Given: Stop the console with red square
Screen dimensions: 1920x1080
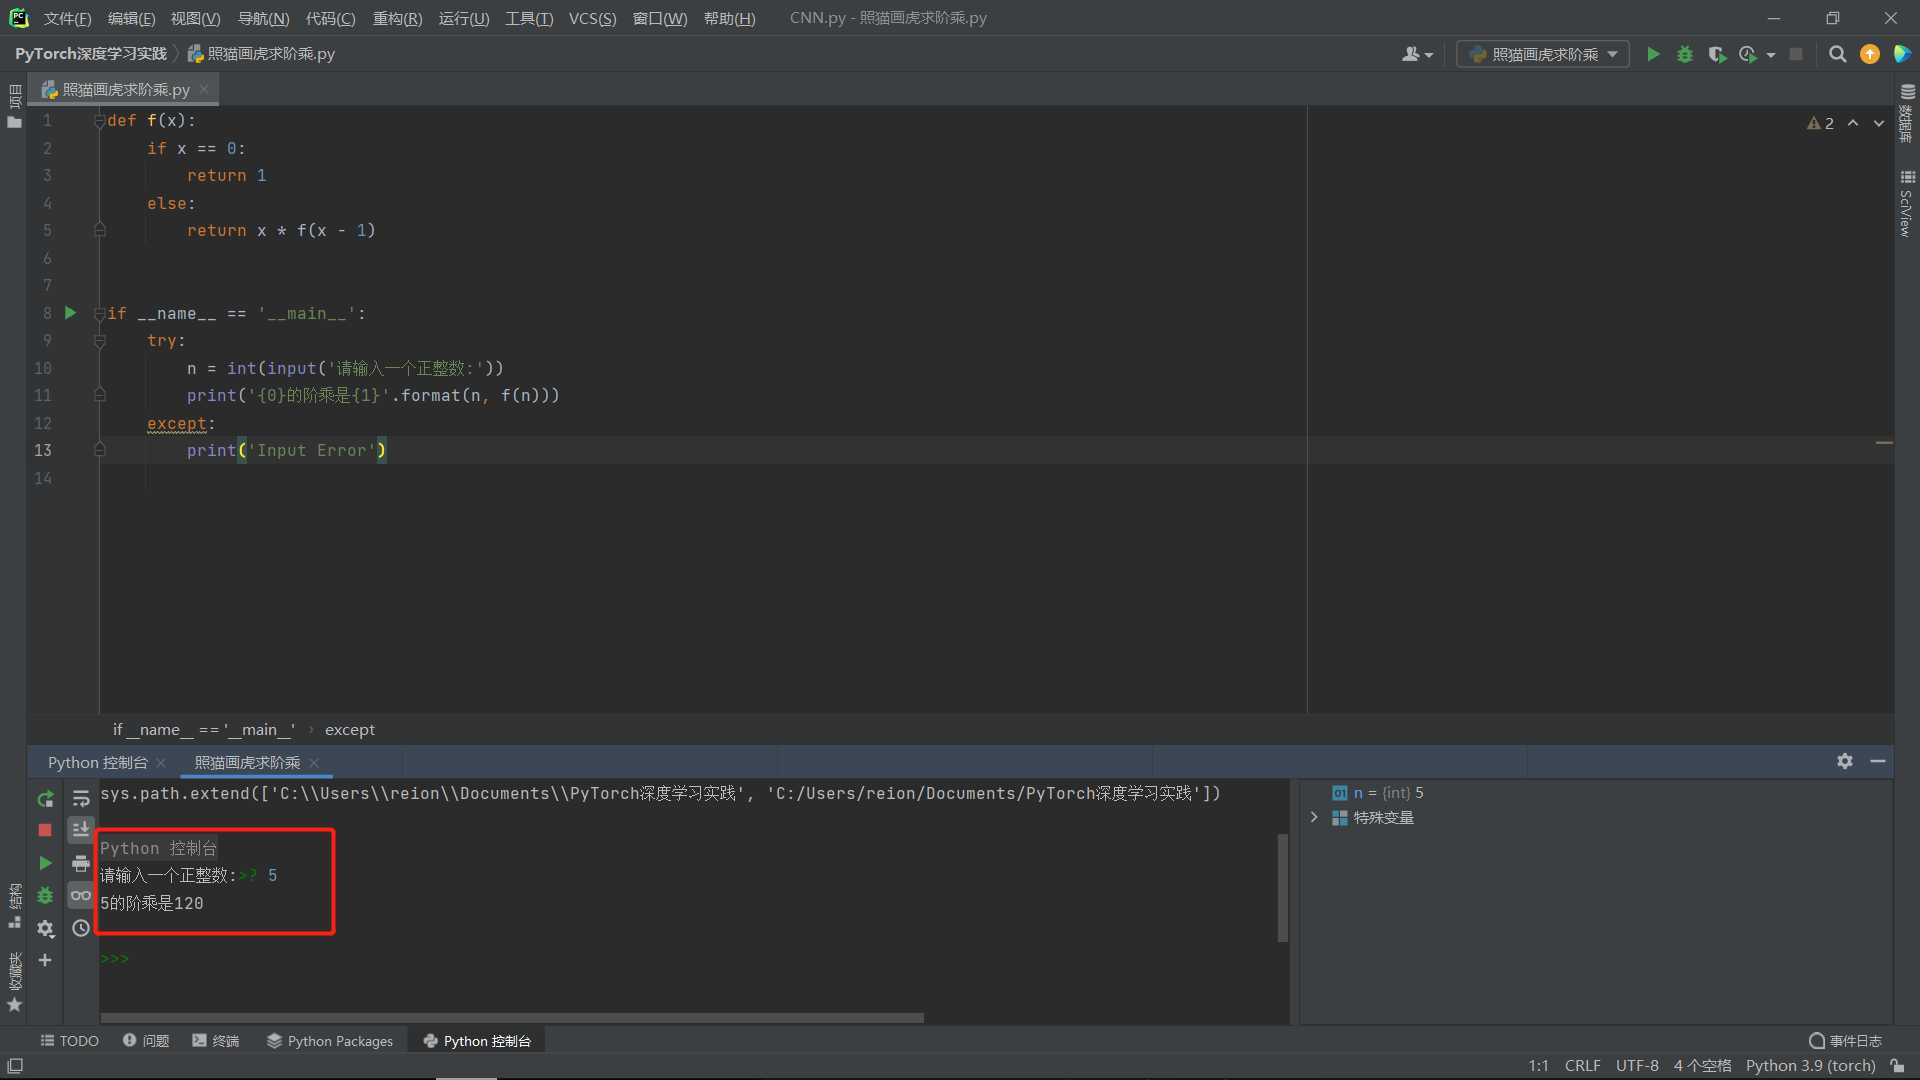Looking at the screenshot, I should (x=45, y=830).
